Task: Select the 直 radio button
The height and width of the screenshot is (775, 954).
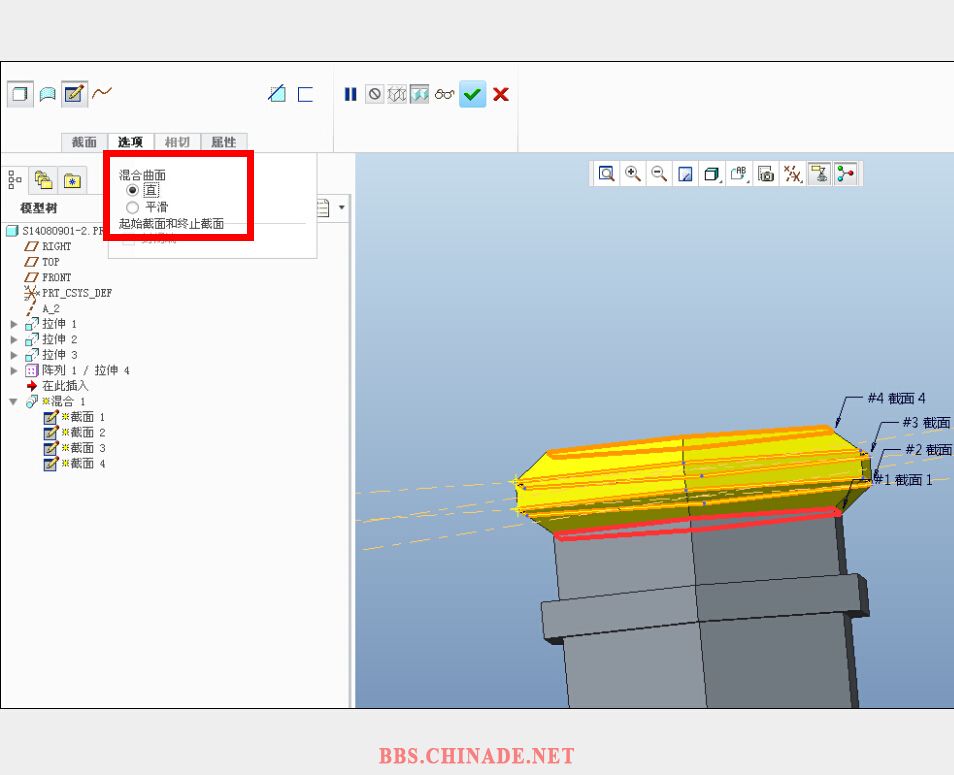Action: tap(132, 190)
